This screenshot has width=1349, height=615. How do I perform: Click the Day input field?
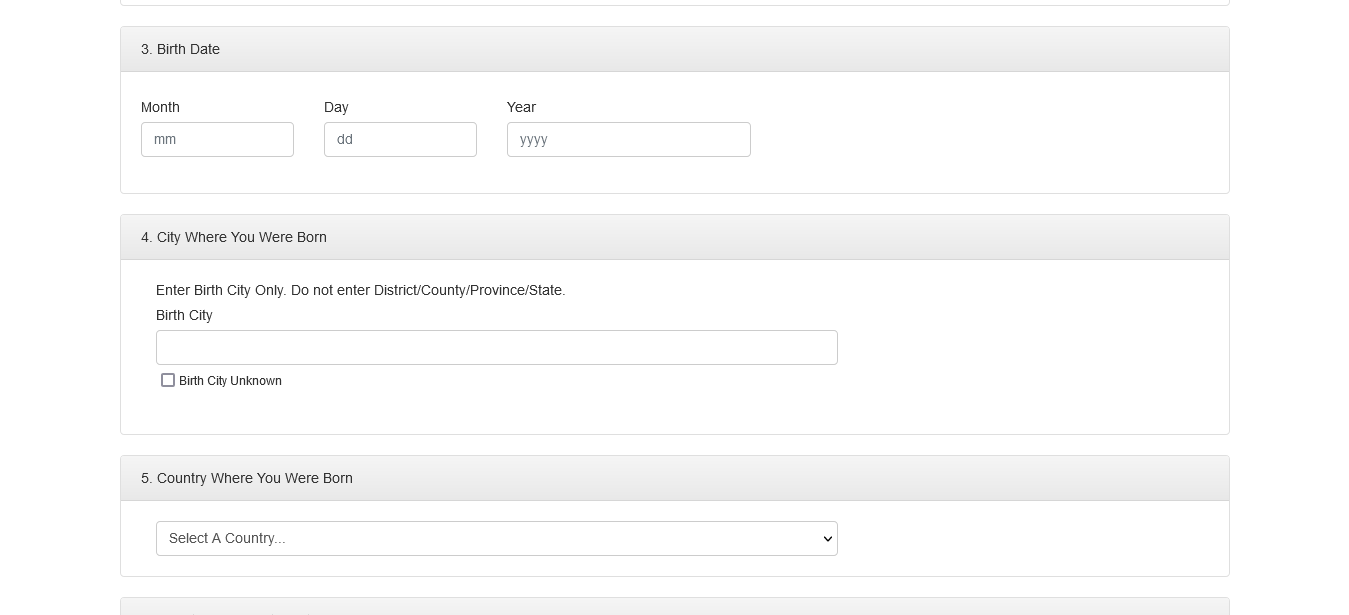400,140
